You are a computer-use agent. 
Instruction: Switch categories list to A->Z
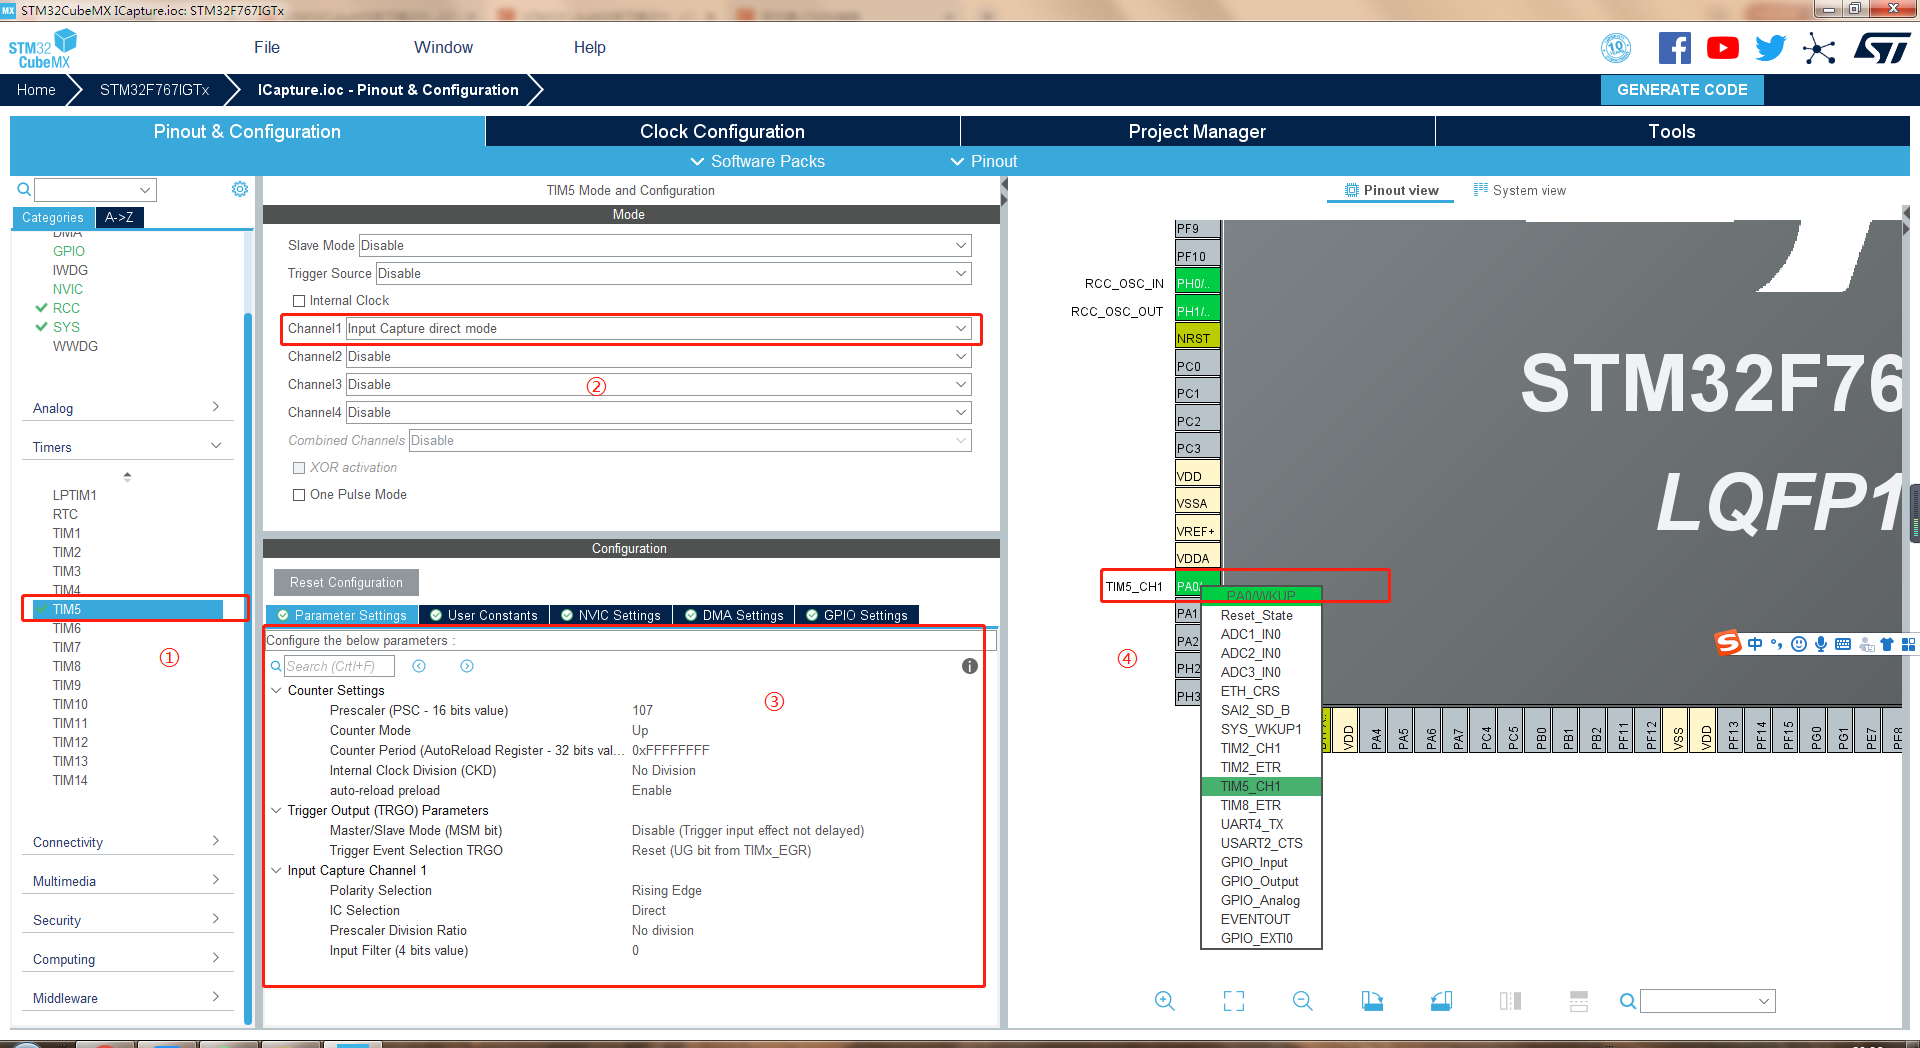pyautogui.click(x=119, y=217)
